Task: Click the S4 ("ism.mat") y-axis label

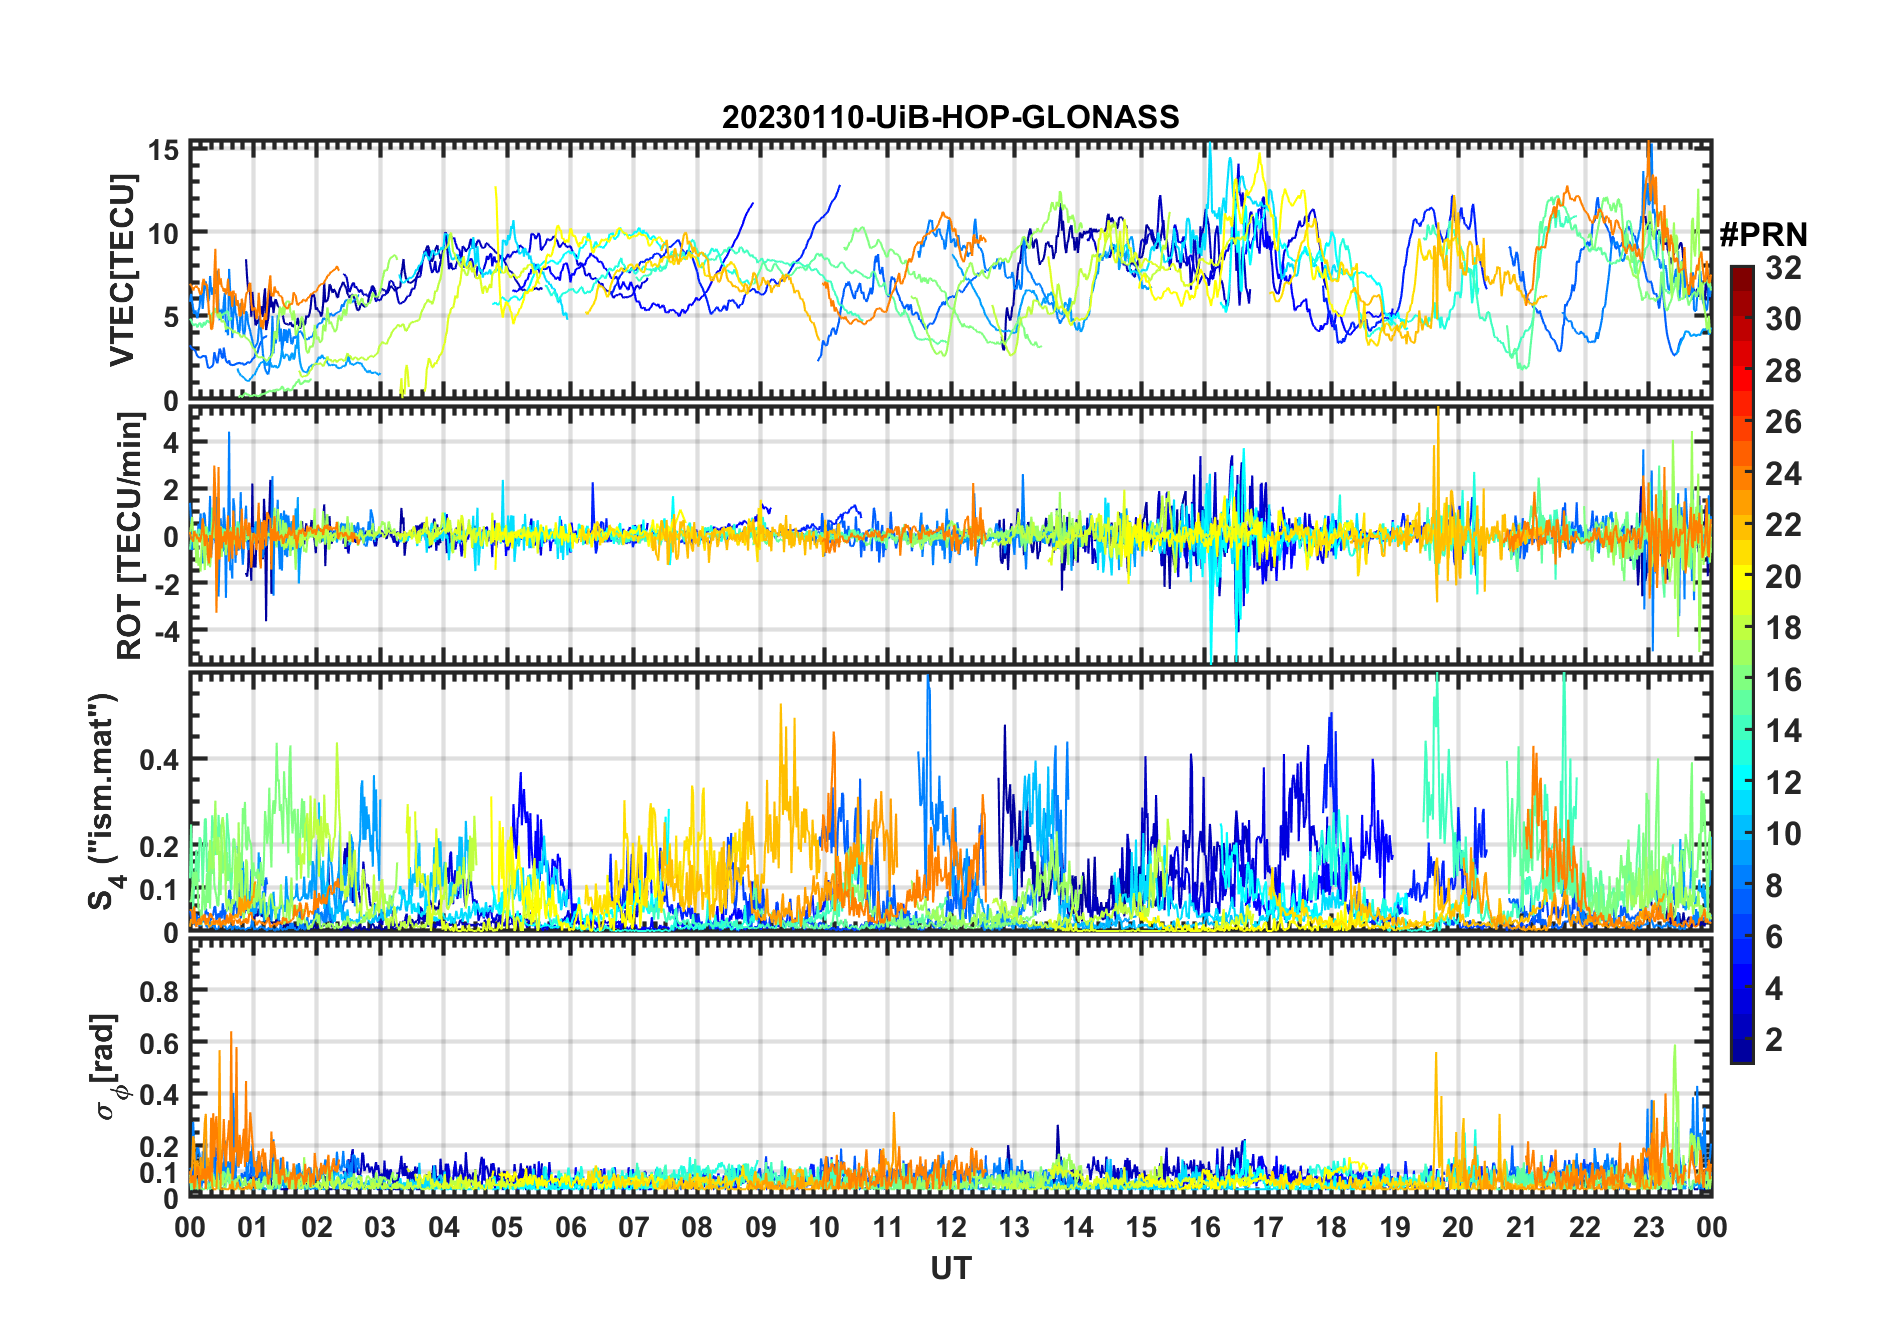Action: (103, 802)
